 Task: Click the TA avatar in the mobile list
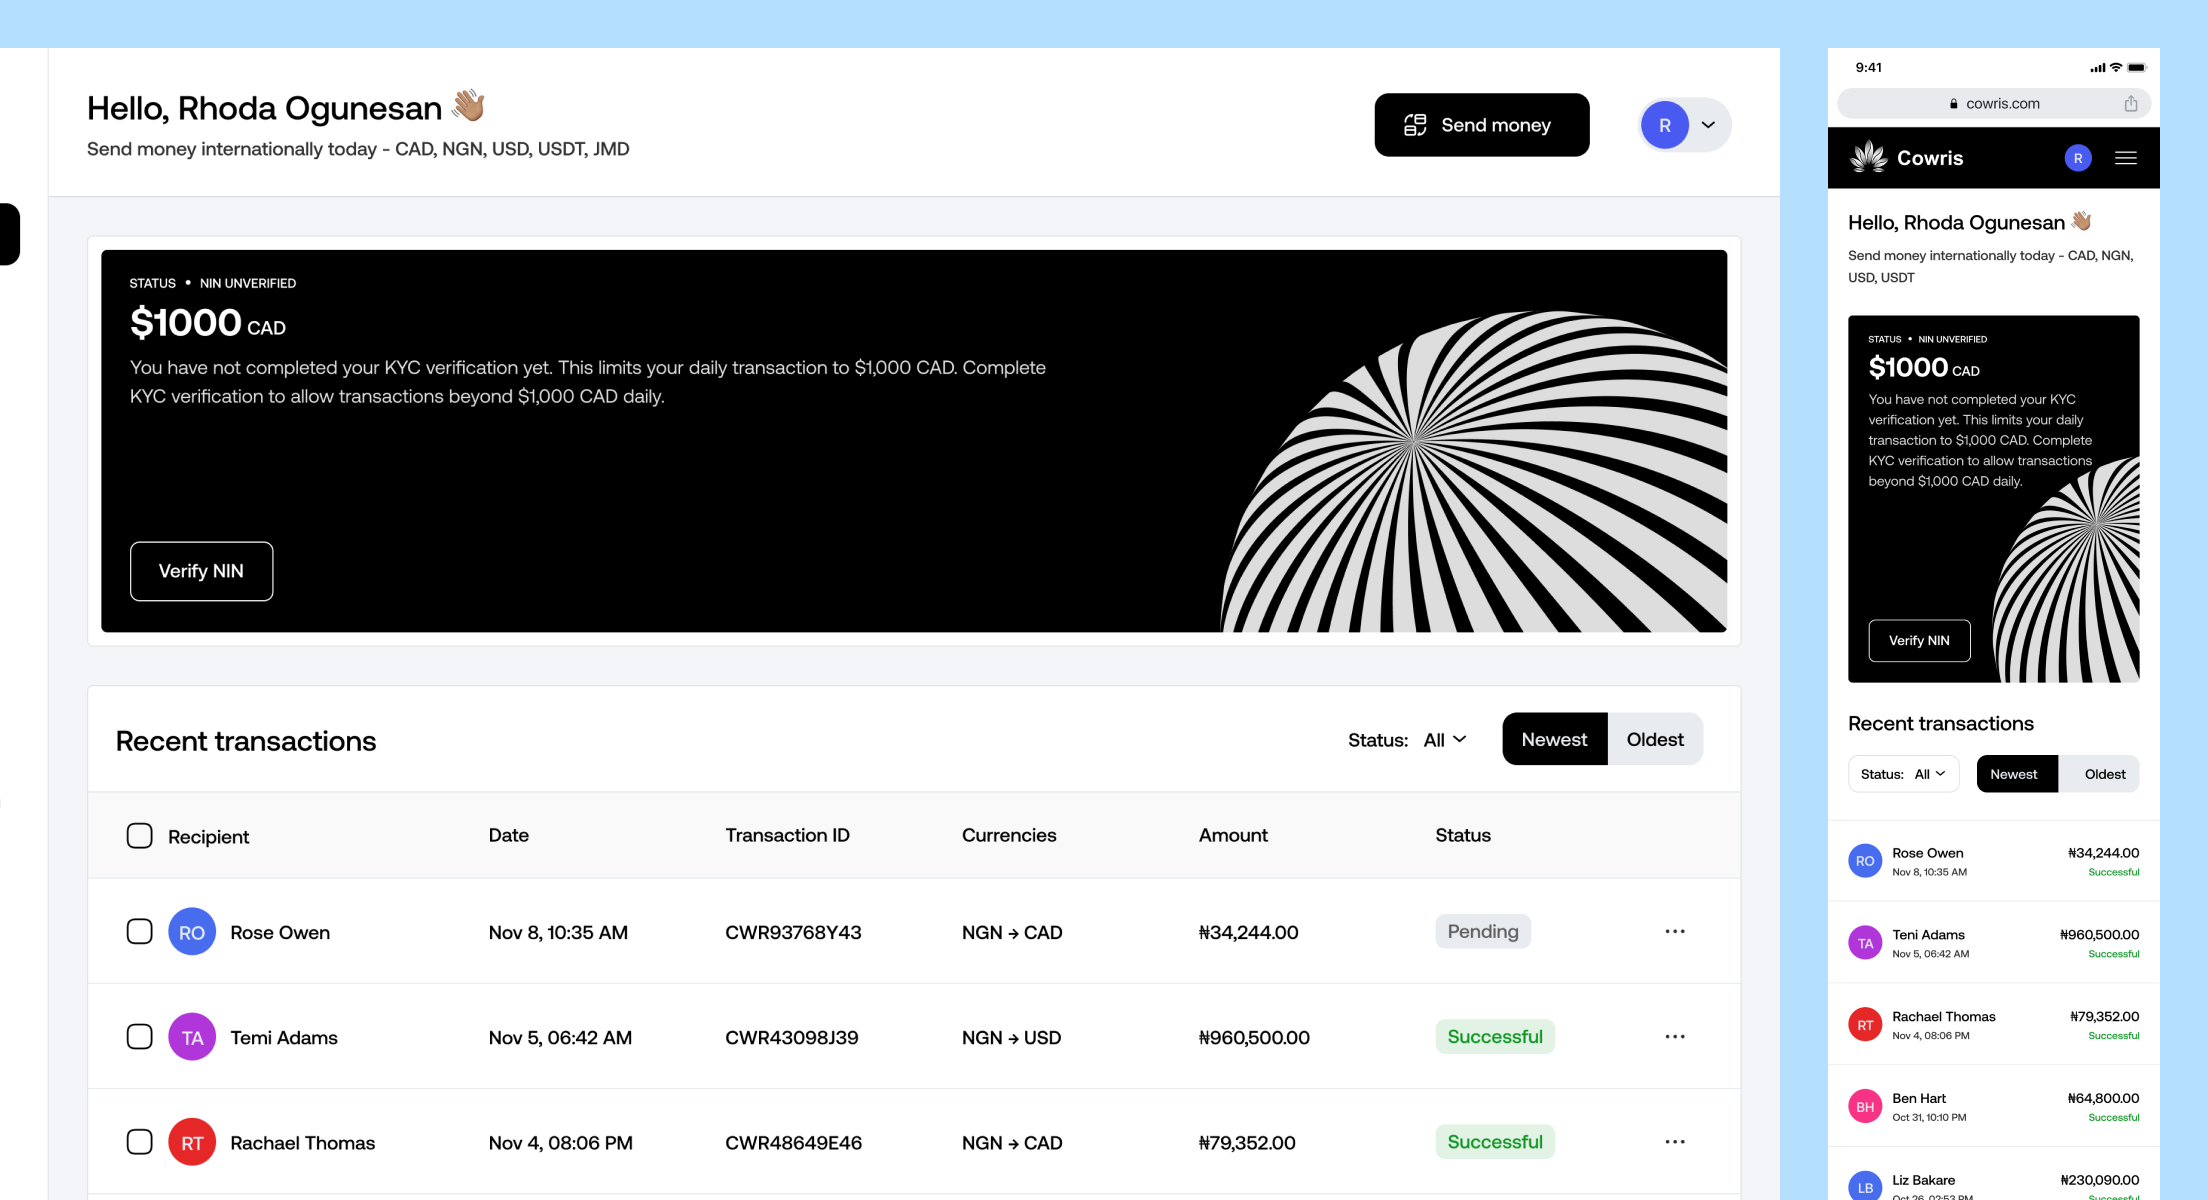[1865, 943]
